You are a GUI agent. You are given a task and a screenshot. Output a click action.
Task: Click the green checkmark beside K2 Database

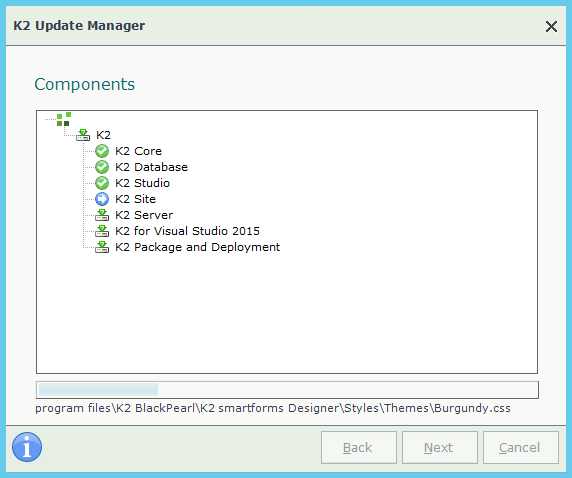pos(102,167)
